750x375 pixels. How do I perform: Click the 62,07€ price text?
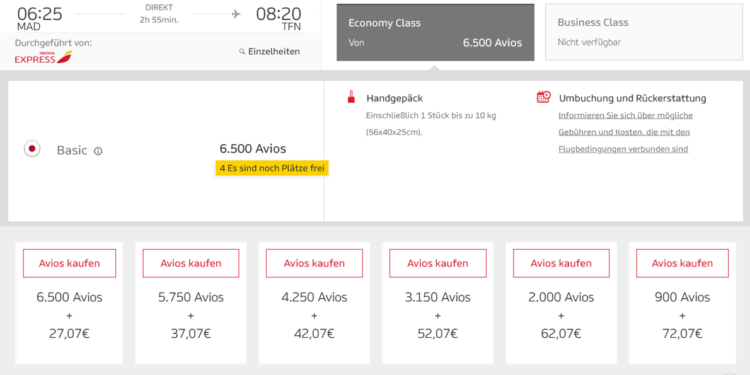click(x=561, y=333)
